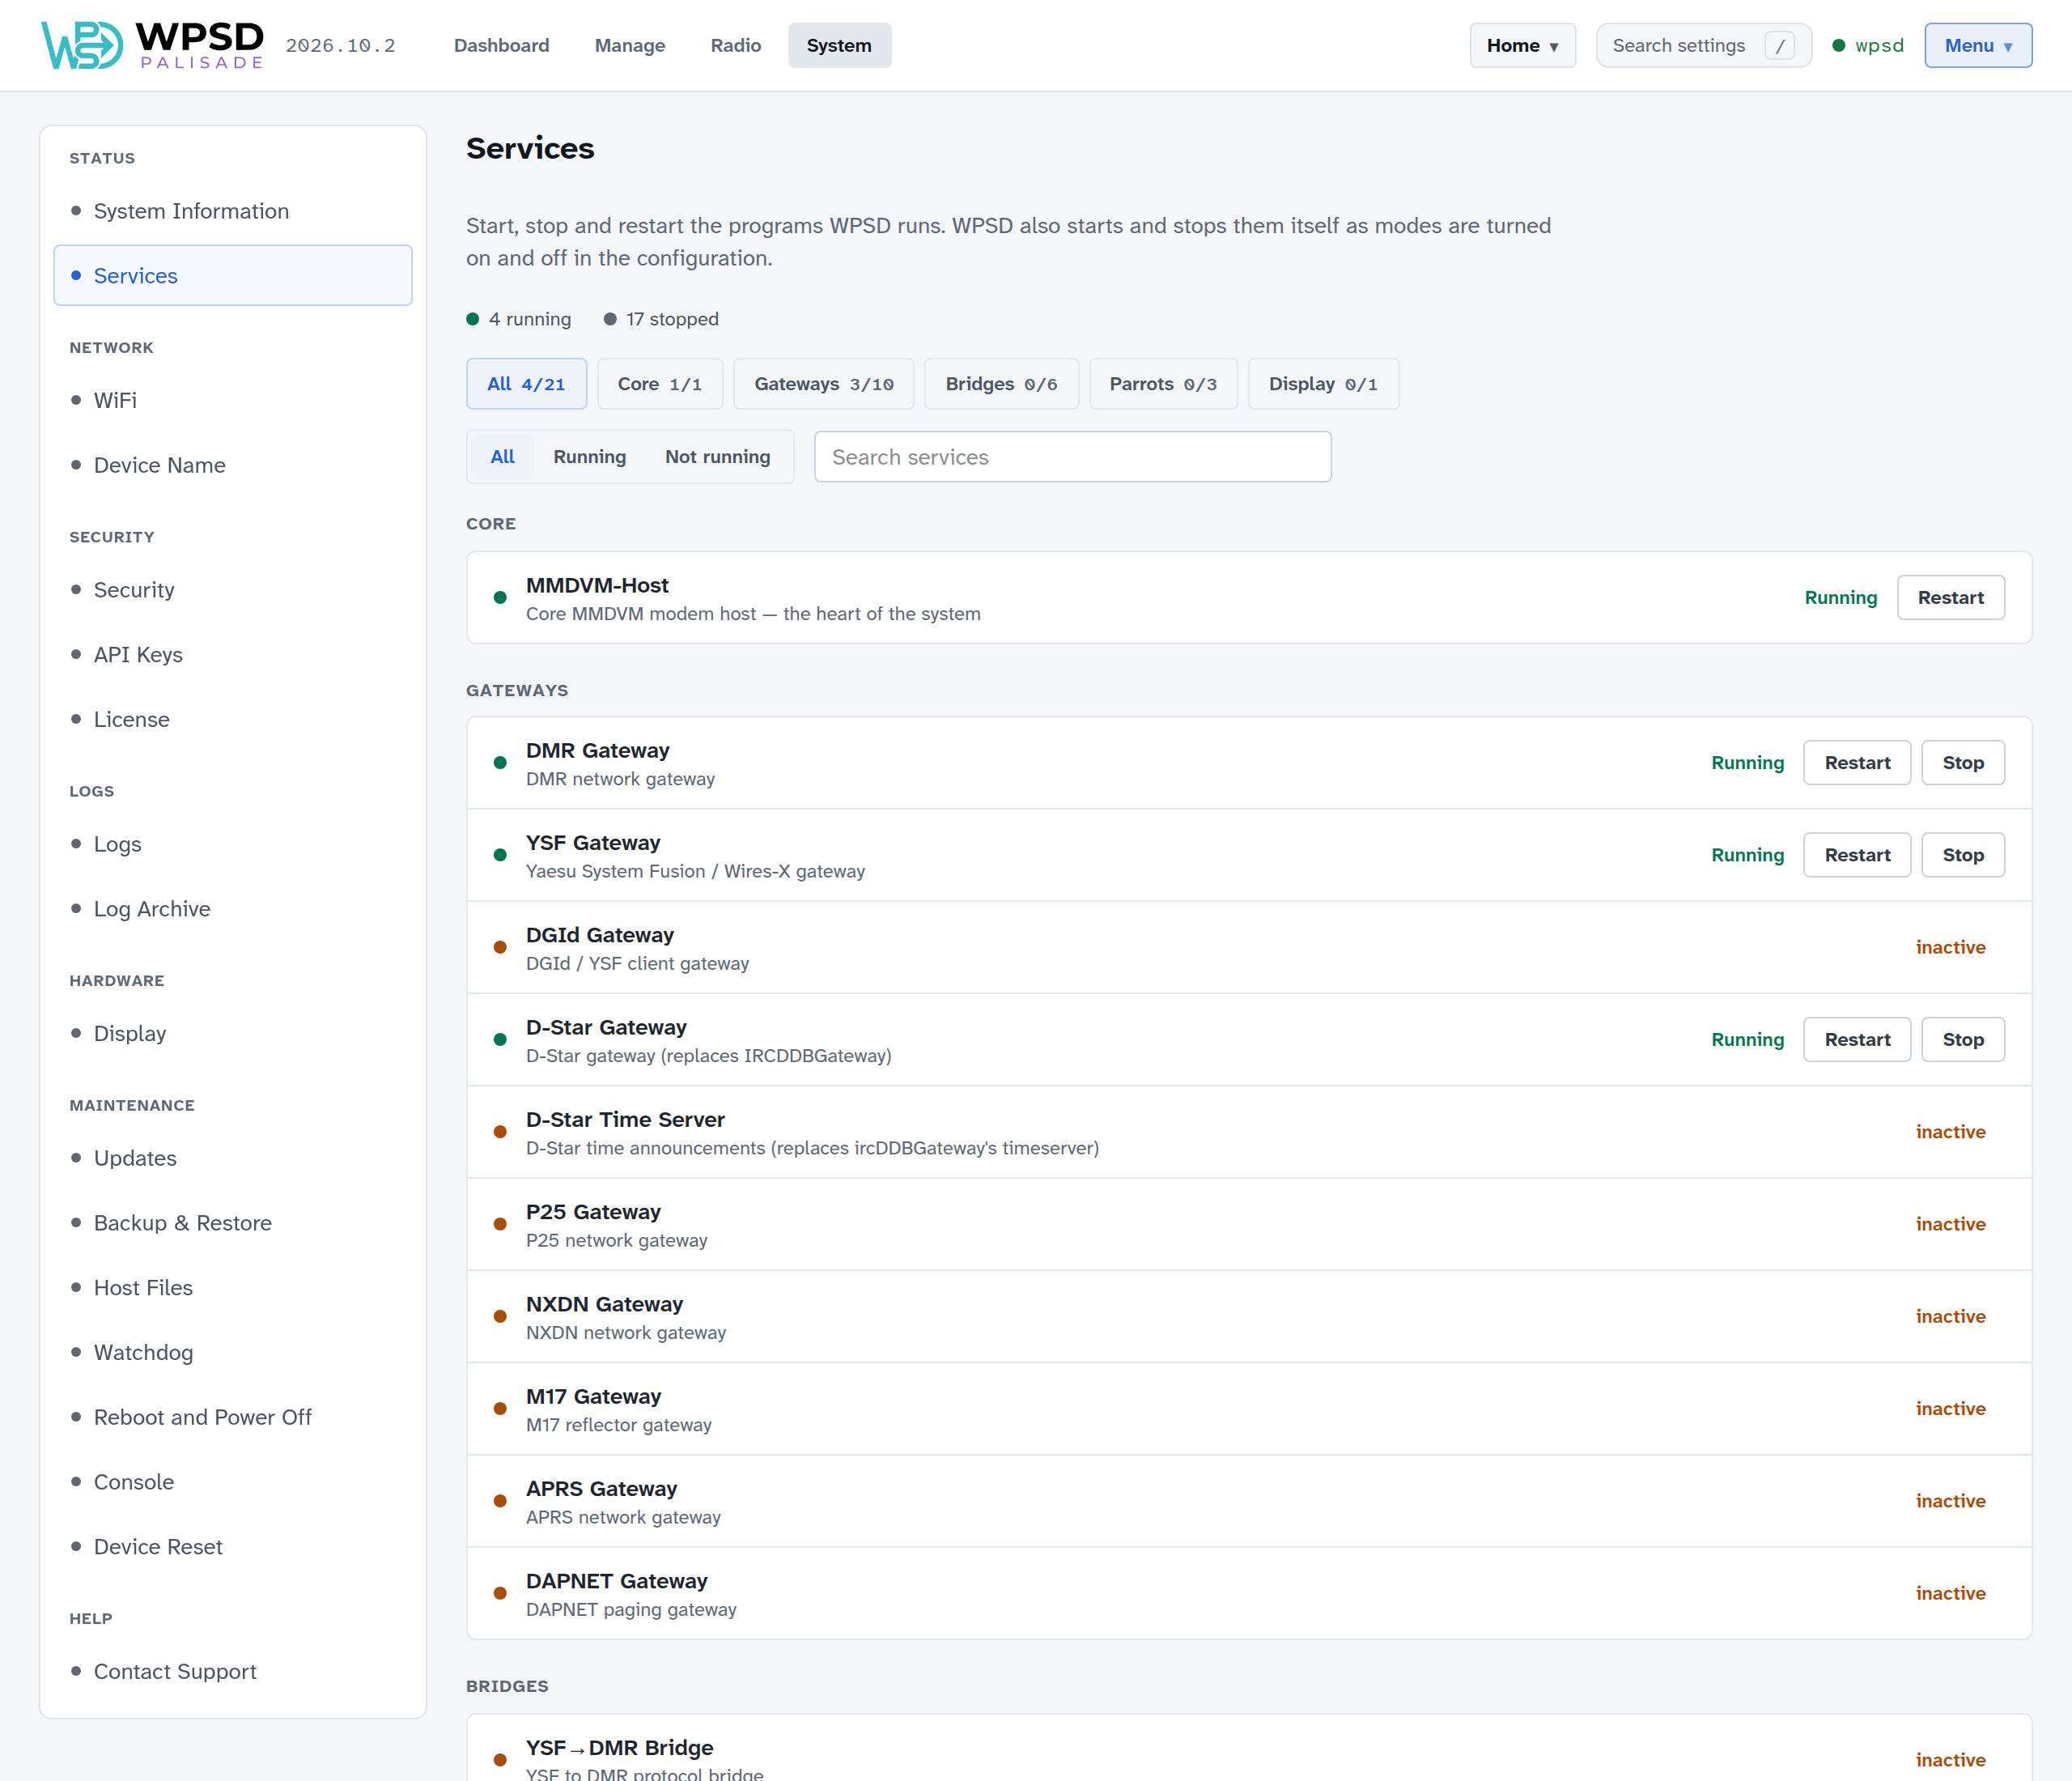Open System Information in sidebar

click(233, 211)
